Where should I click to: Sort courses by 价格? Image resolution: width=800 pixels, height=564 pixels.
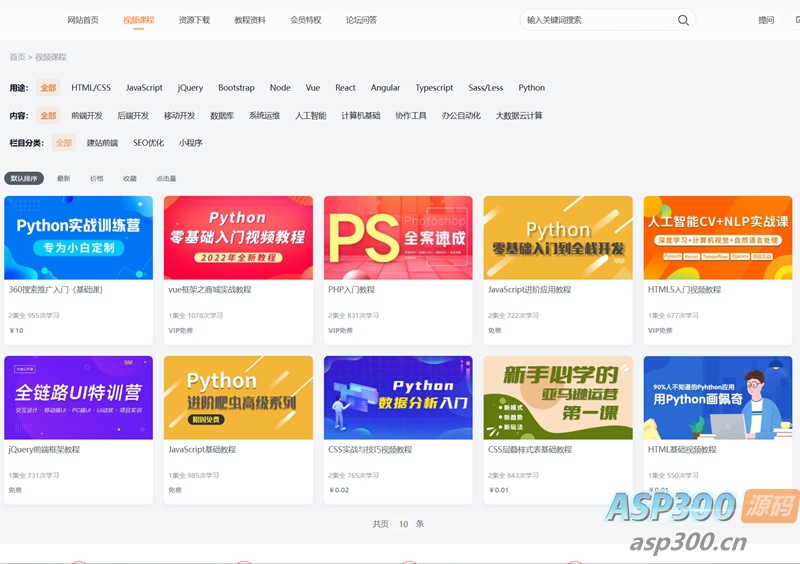[96, 179]
